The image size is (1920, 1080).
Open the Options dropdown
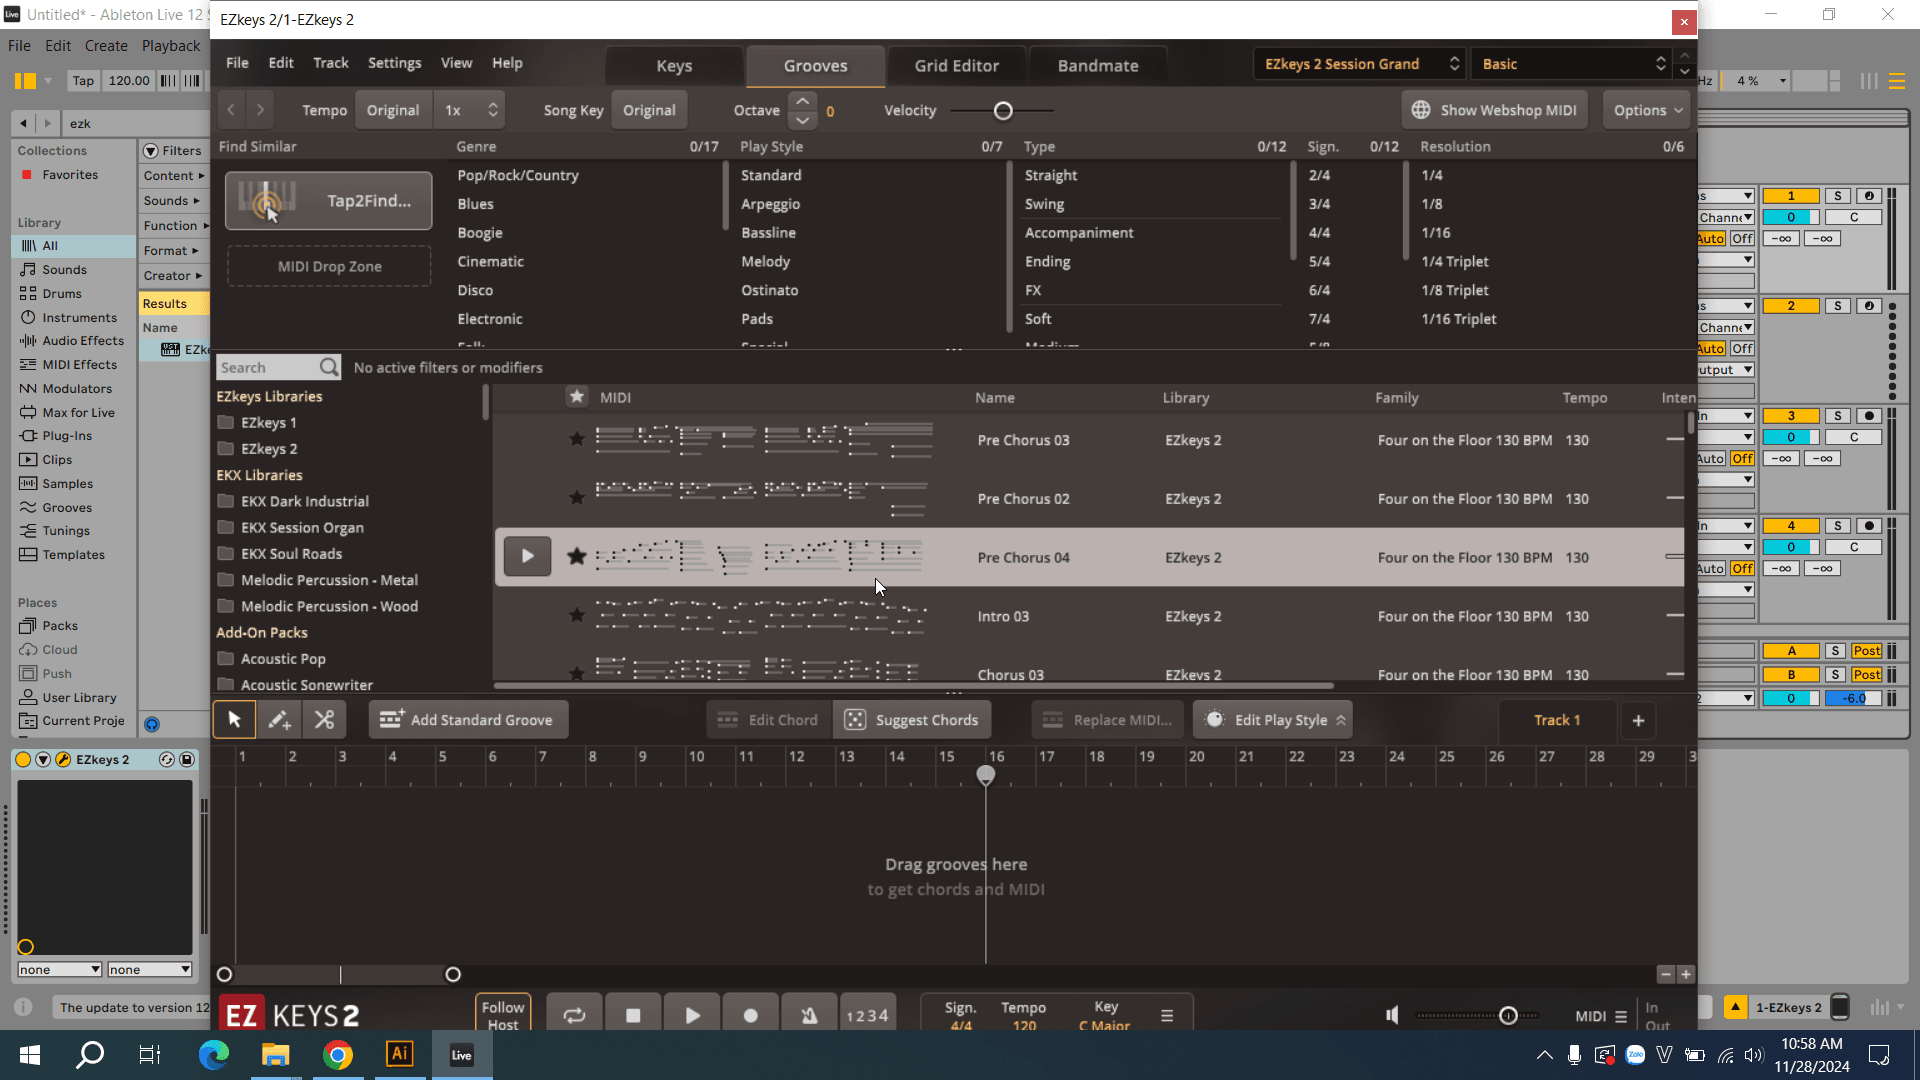1645,110
